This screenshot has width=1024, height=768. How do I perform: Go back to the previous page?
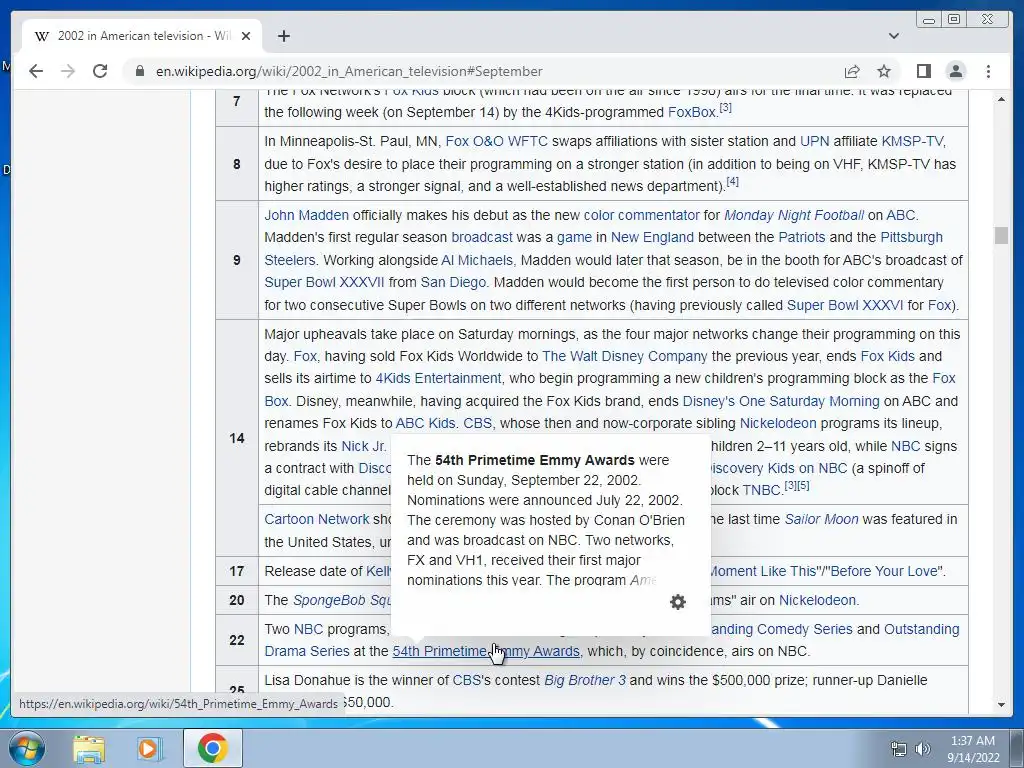tap(36, 71)
